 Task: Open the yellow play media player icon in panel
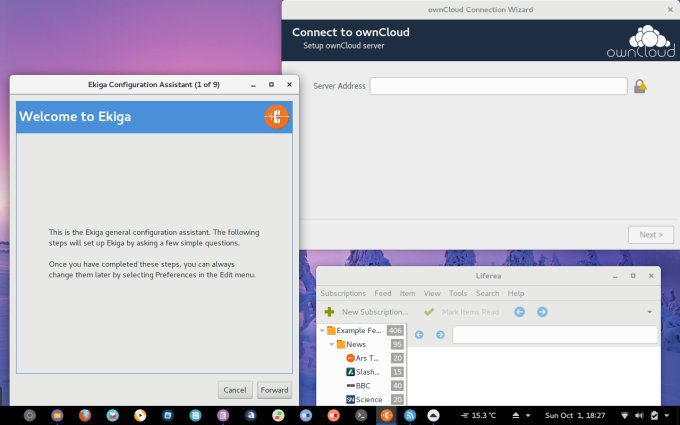[140, 415]
